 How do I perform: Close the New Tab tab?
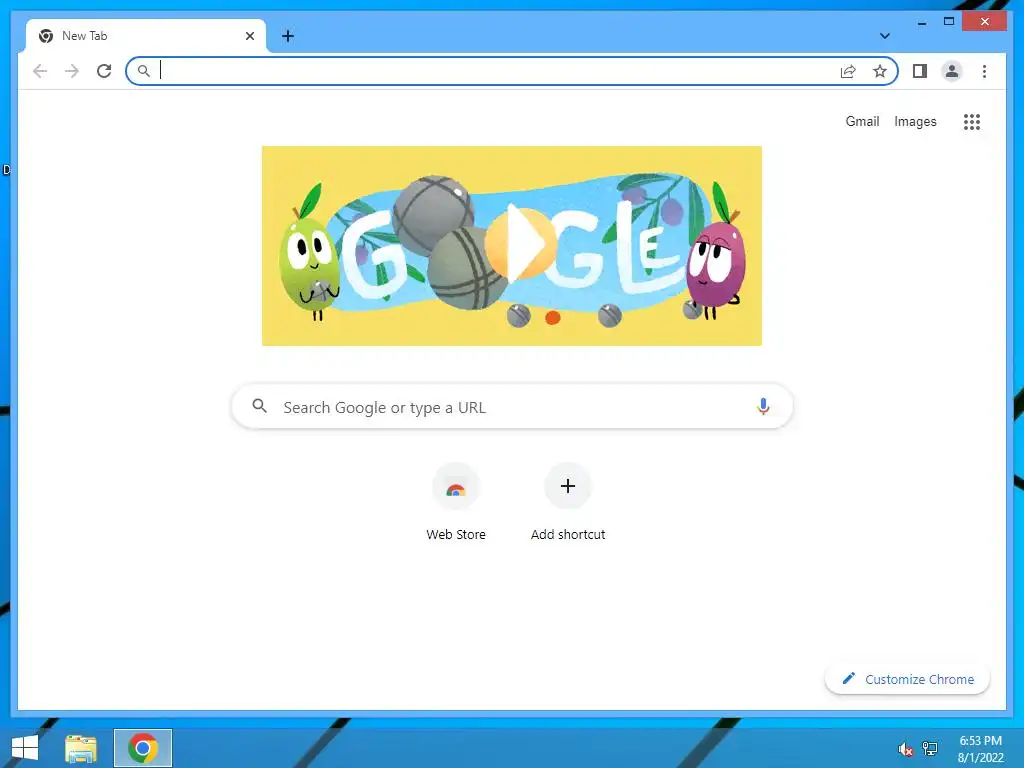[249, 36]
